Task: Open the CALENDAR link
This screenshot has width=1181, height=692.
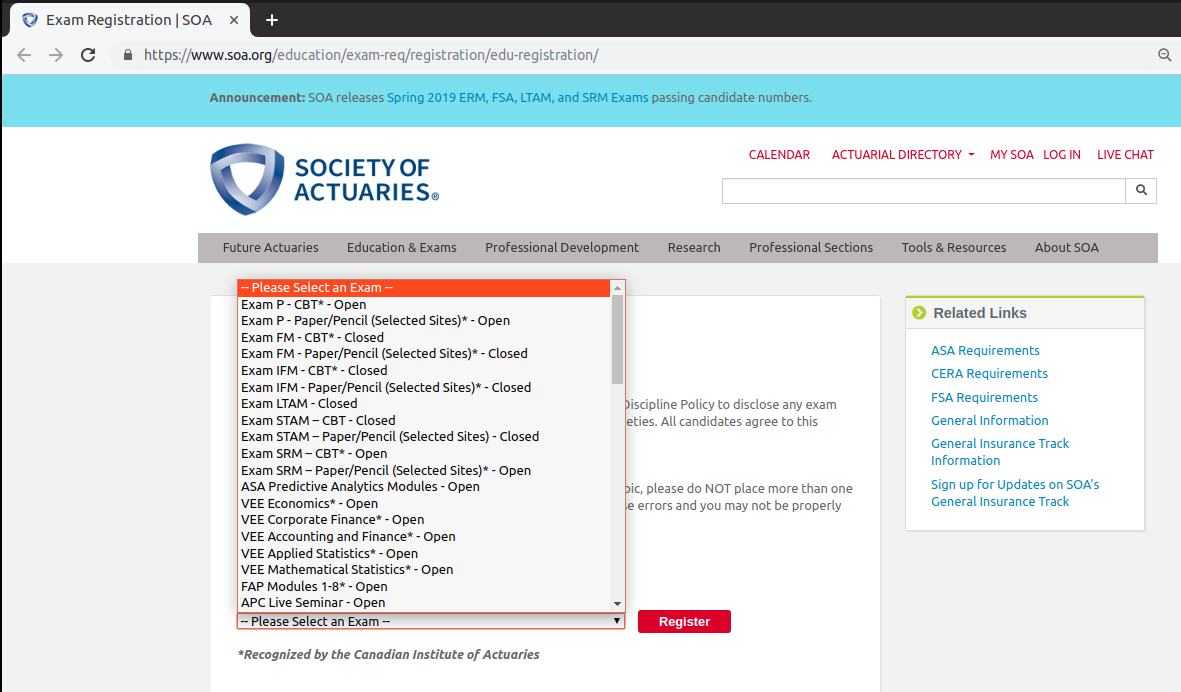Action: 779,154
